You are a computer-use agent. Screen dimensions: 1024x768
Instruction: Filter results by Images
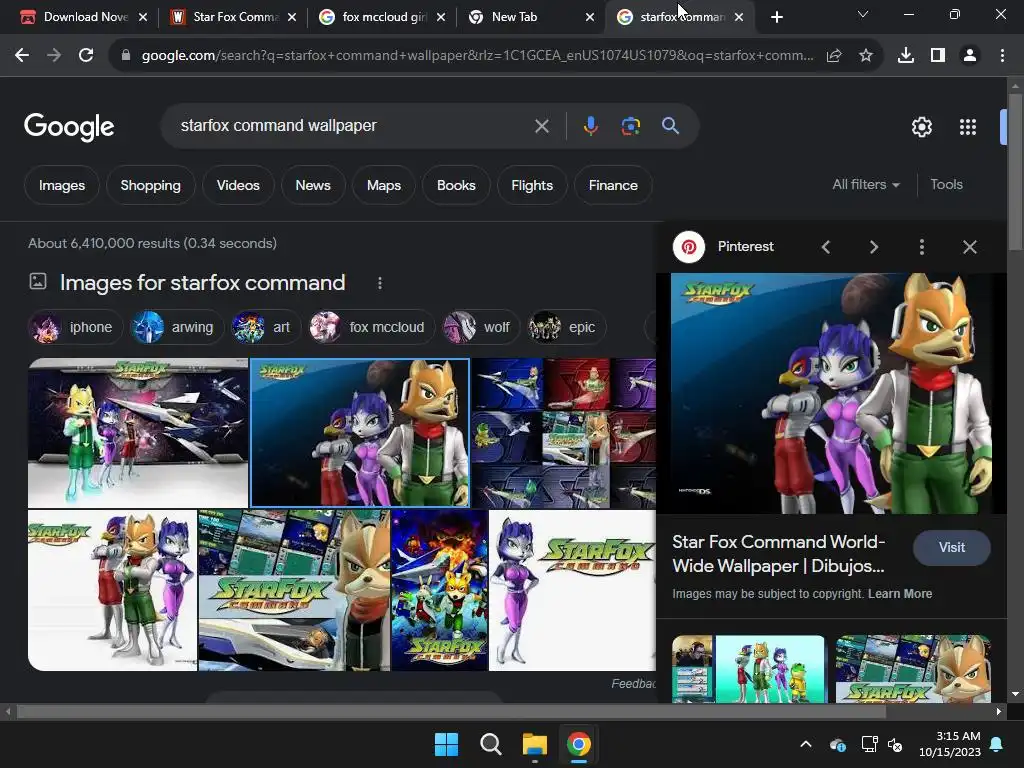pos(62,185)
